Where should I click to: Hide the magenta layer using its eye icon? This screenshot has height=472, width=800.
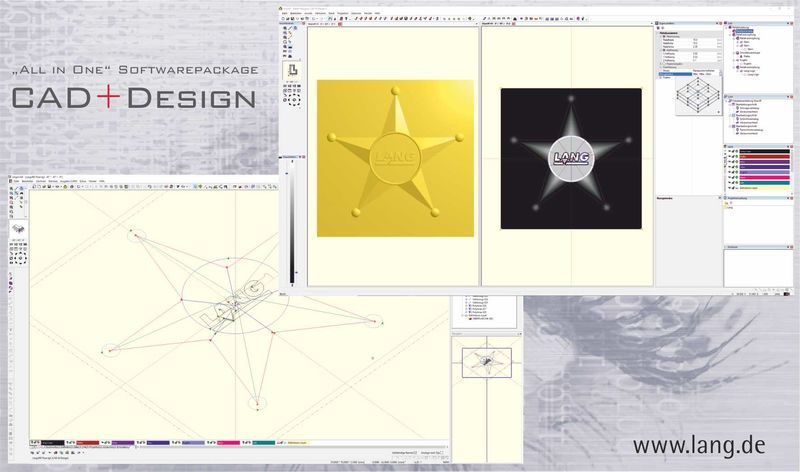730,177
